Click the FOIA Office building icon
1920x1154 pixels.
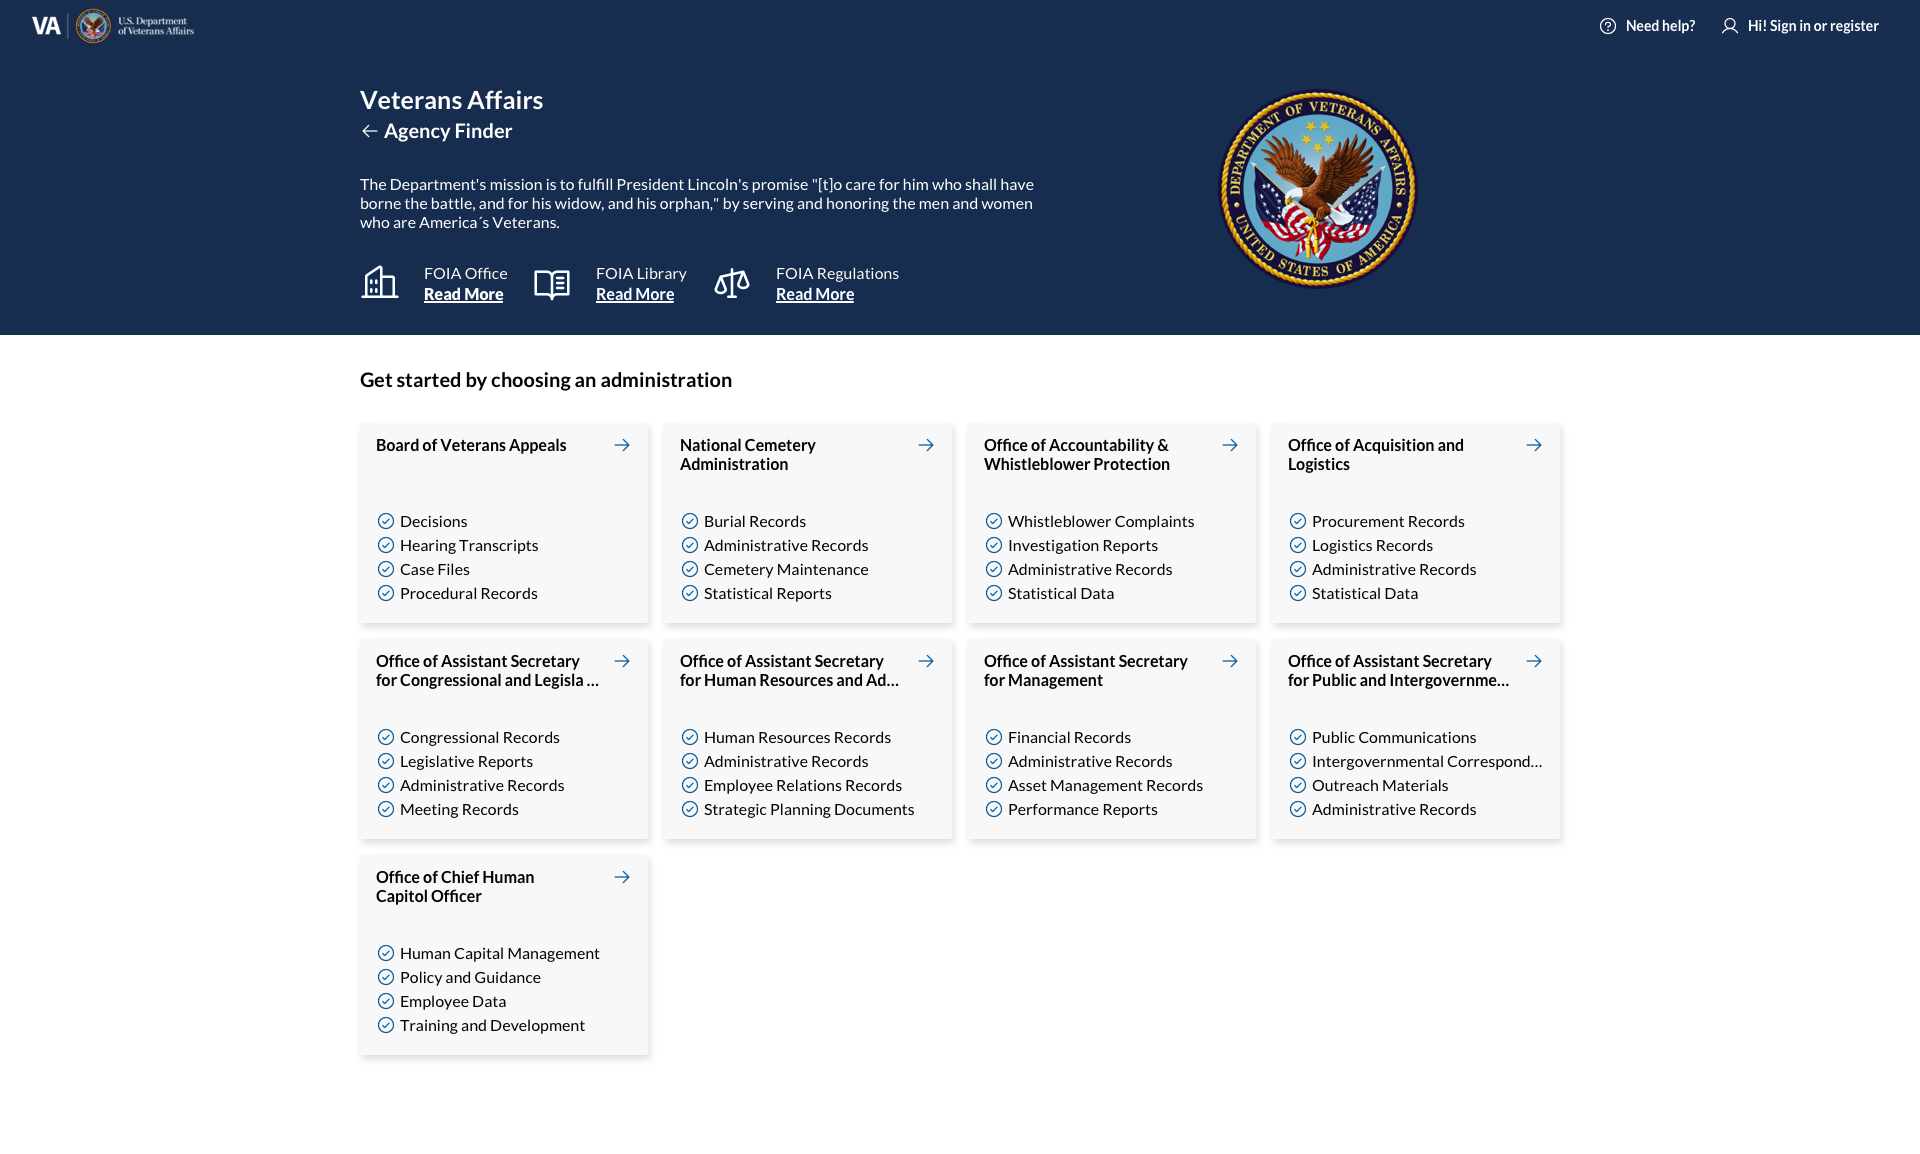380,282
